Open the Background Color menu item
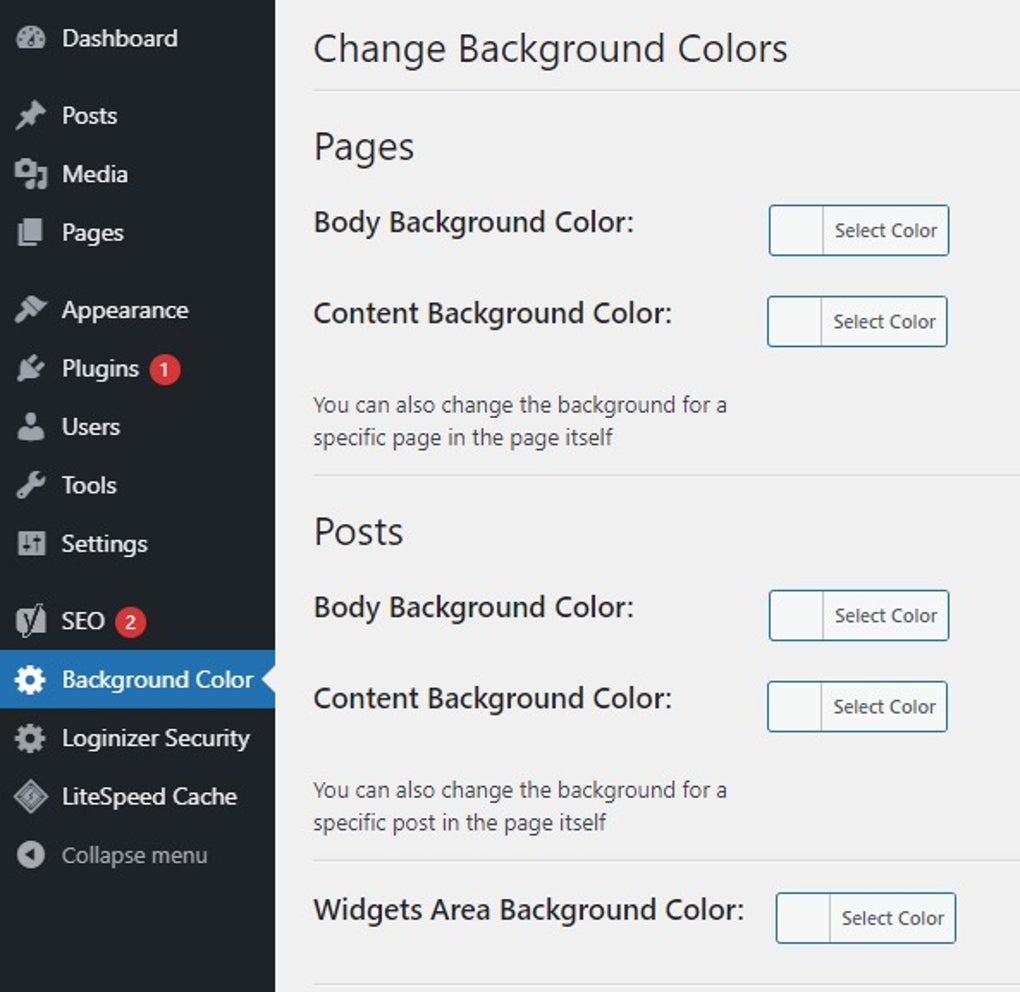This screenshot has height=992, width=1020. pos(157,680)
